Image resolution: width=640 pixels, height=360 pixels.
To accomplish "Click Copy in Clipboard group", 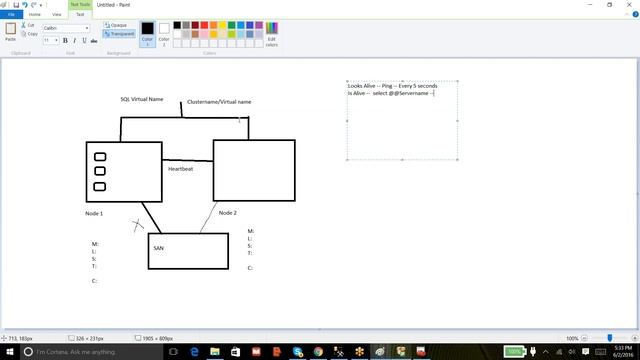I will coord(29,34).
